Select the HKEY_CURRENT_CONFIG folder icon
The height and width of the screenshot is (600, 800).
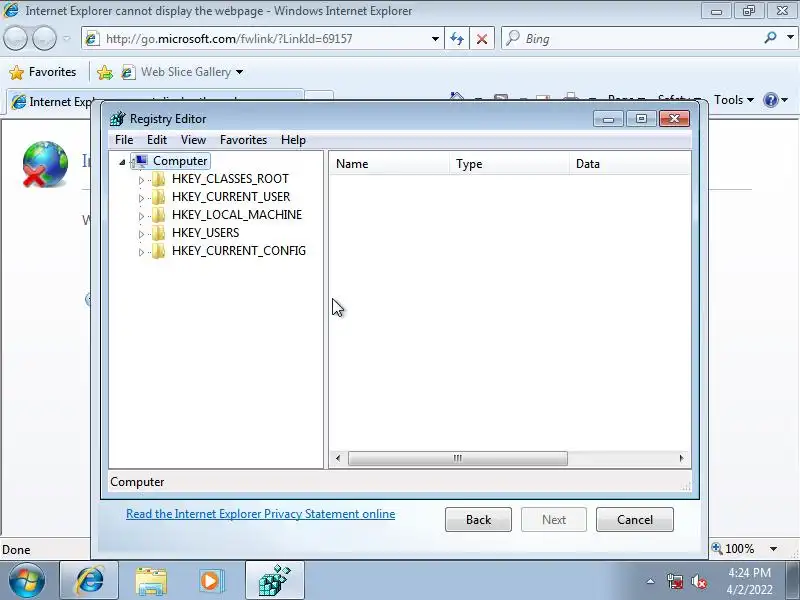coord(159,251)
